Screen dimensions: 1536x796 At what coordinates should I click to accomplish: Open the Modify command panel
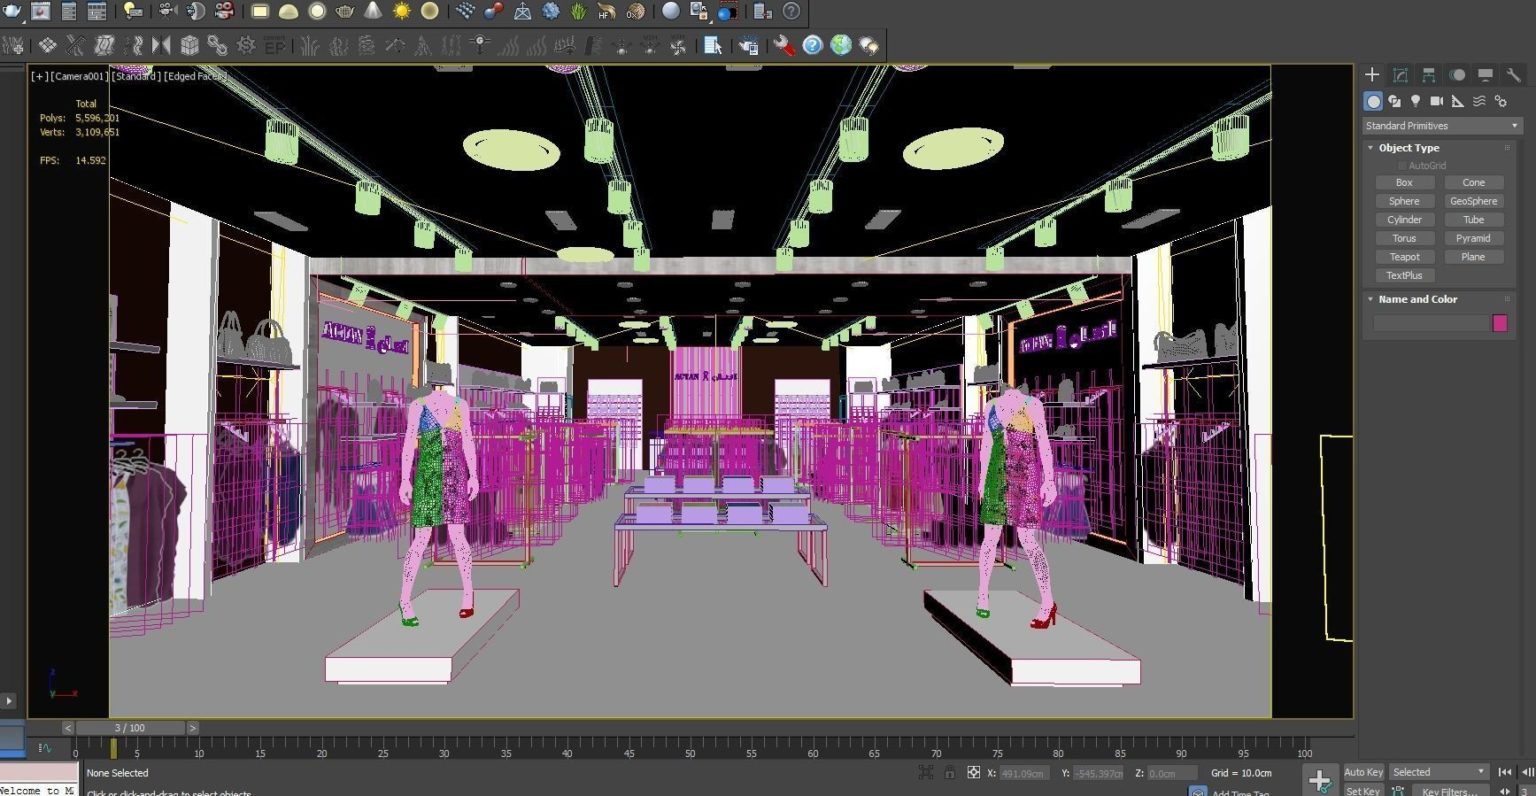pos(1400,74)
